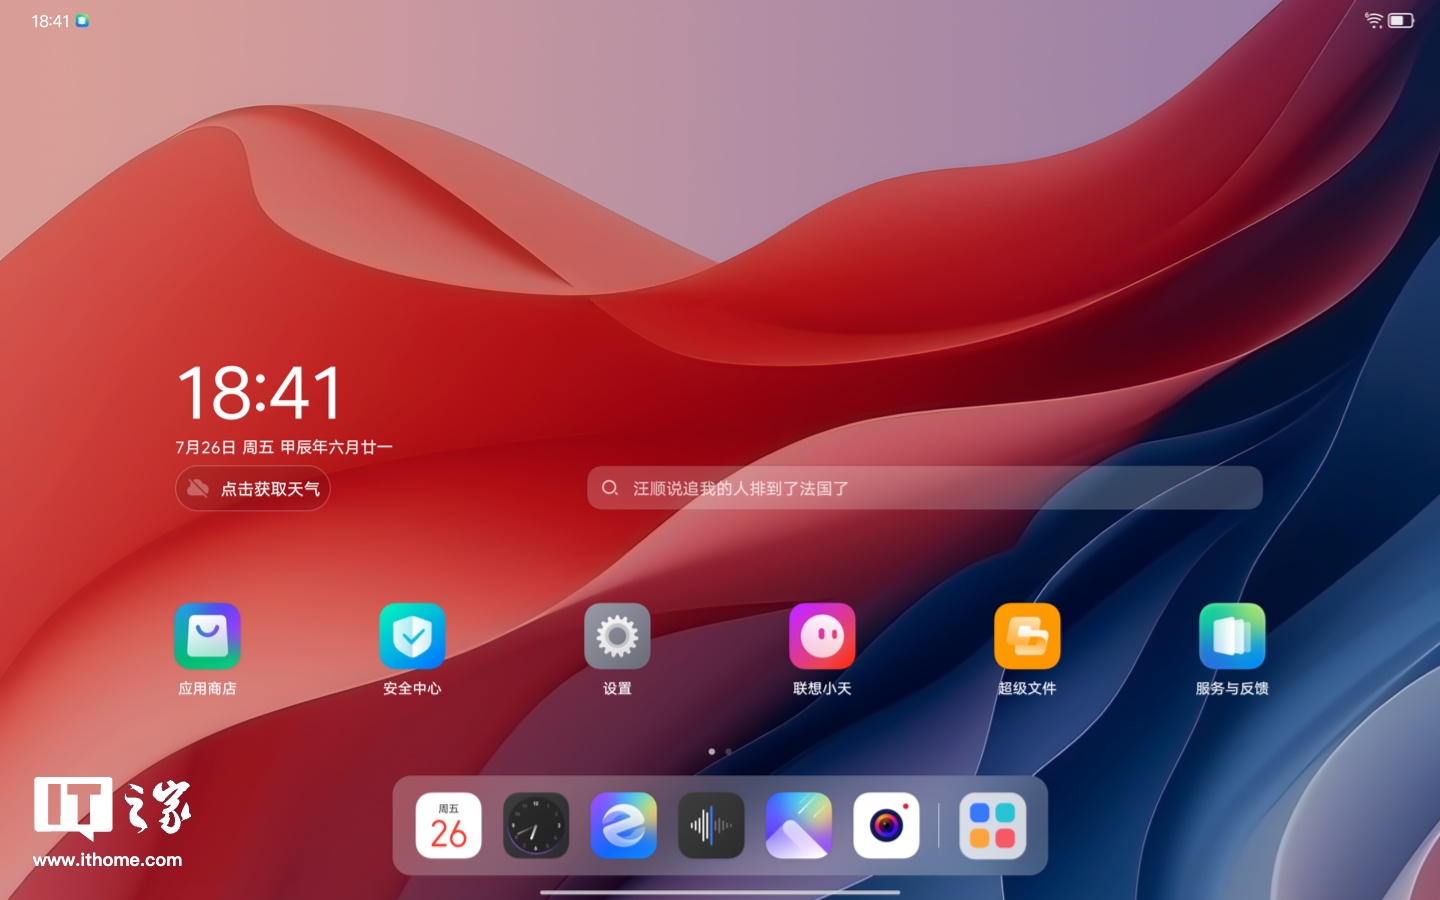The width and height of the screenshot is (1440, 900).
Task: Tap the 点击获取天气 weather button
Action: [x=253, y=489]
